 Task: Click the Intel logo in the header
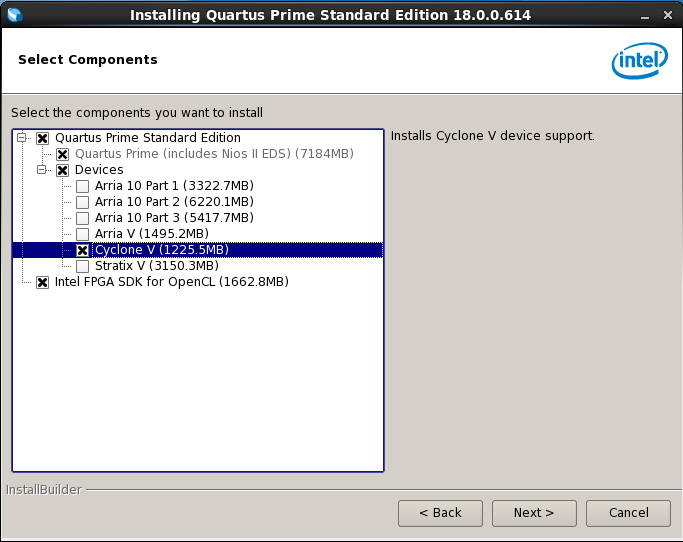point(639,61)
